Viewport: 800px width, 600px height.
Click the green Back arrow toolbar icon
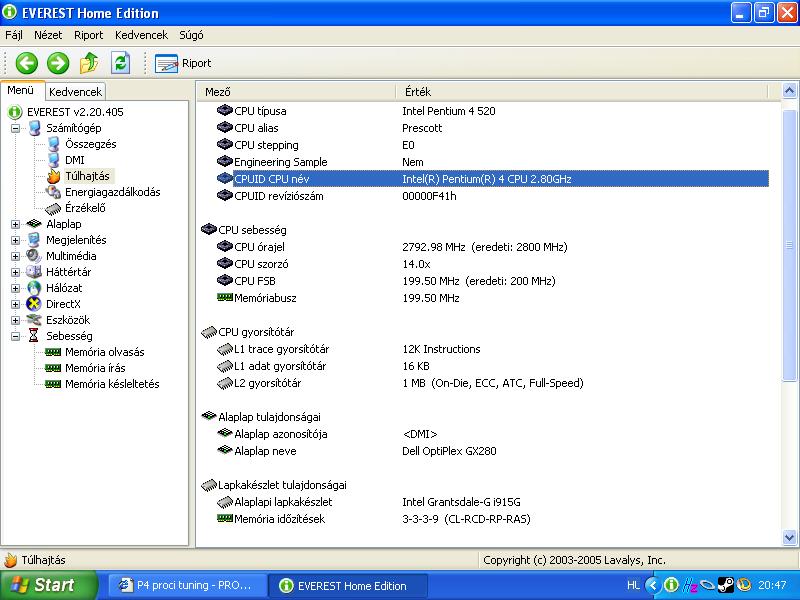[27, 63]
